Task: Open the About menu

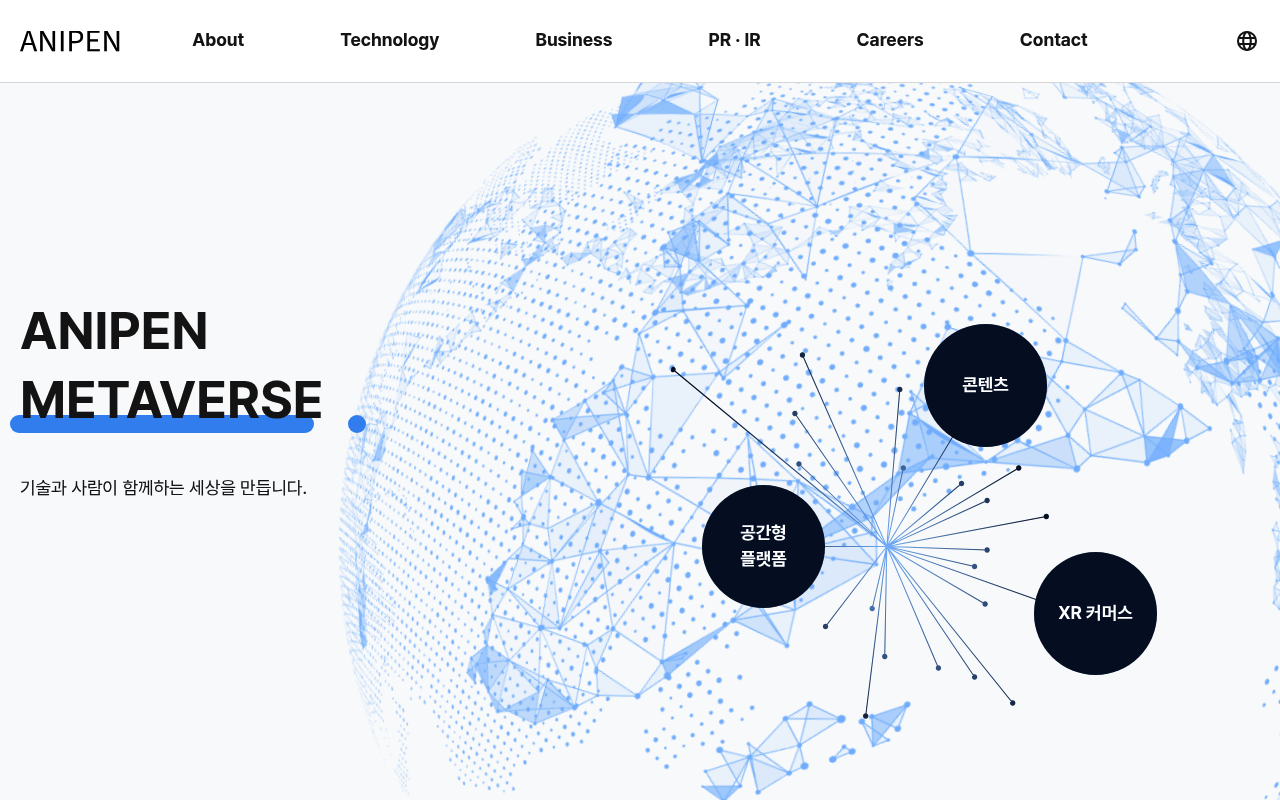Action: [218, 40]
